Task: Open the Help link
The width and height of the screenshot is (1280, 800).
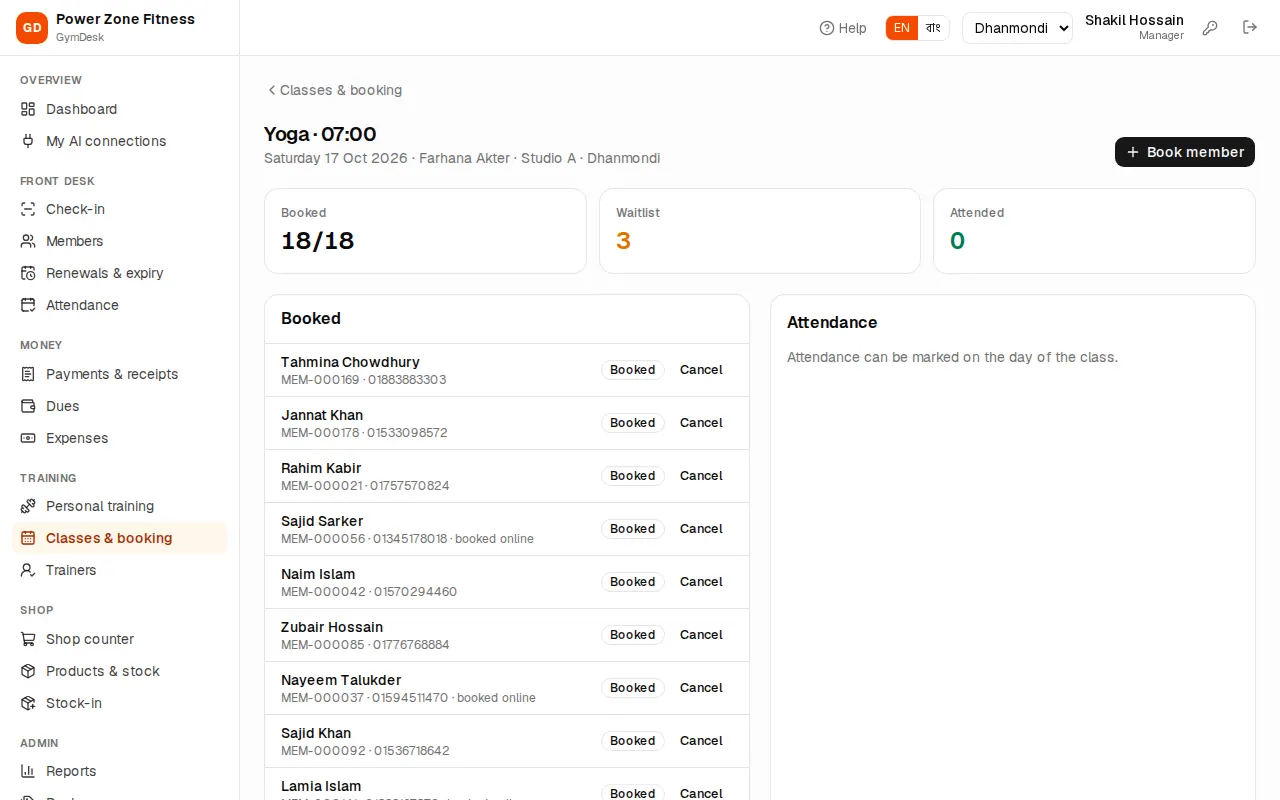Action: 843,28
